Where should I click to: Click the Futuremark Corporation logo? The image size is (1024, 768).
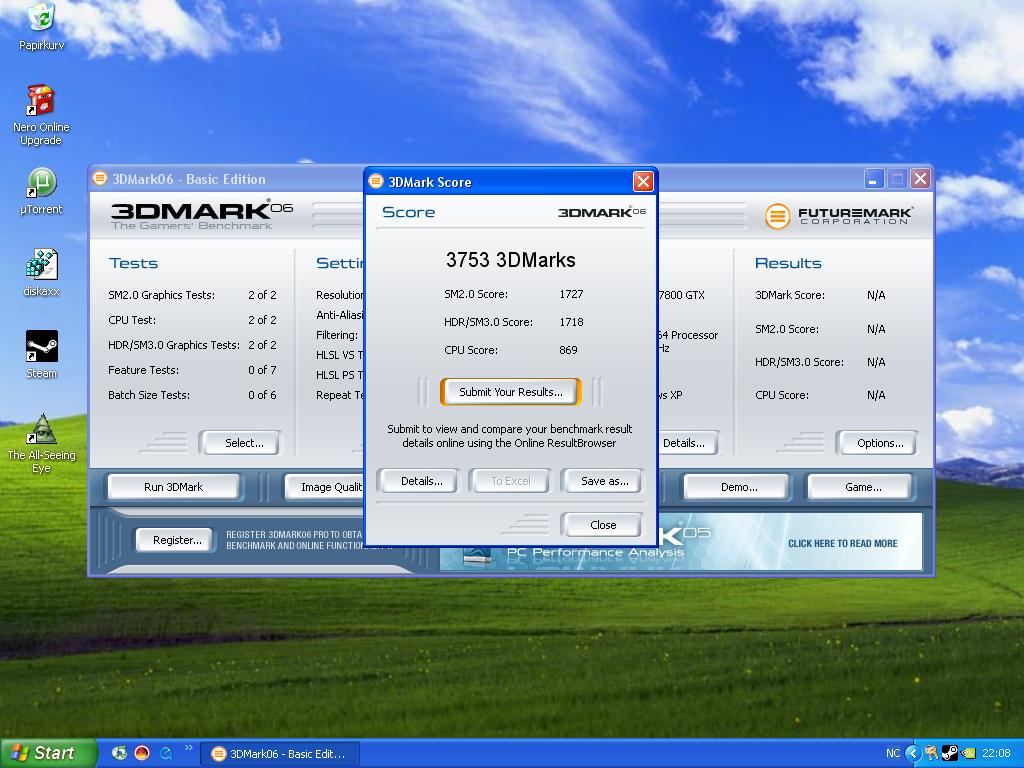(839, 216)
